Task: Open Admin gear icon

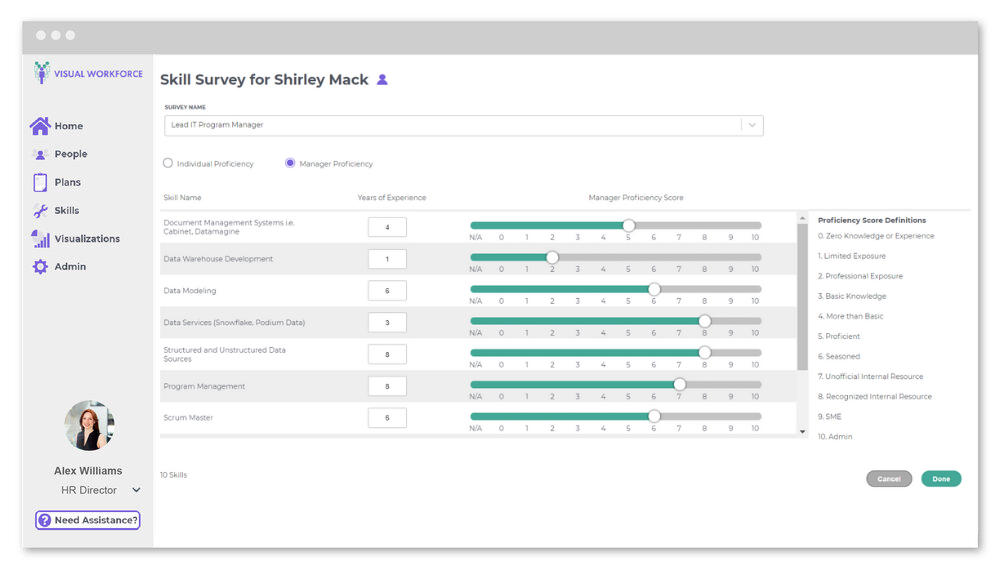Action: 40,267
